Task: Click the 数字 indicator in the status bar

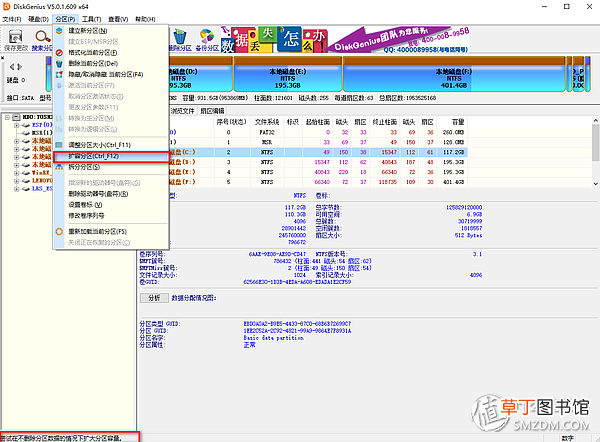Action: (567, 438)
